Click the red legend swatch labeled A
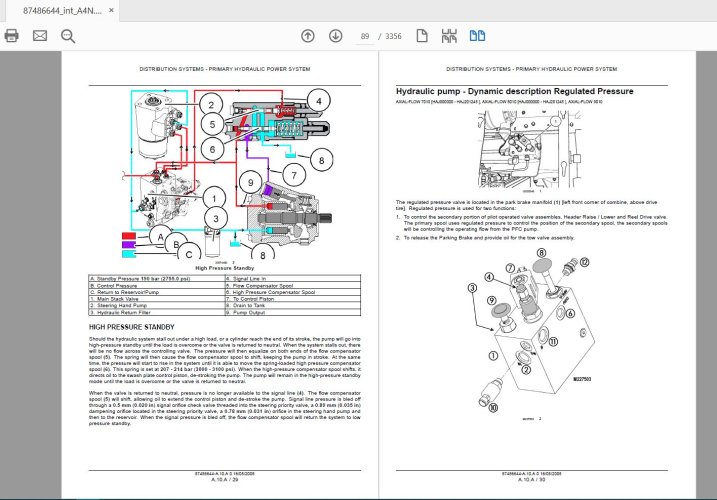The height and width of the screenshot is (500, 717). point(129,236)
